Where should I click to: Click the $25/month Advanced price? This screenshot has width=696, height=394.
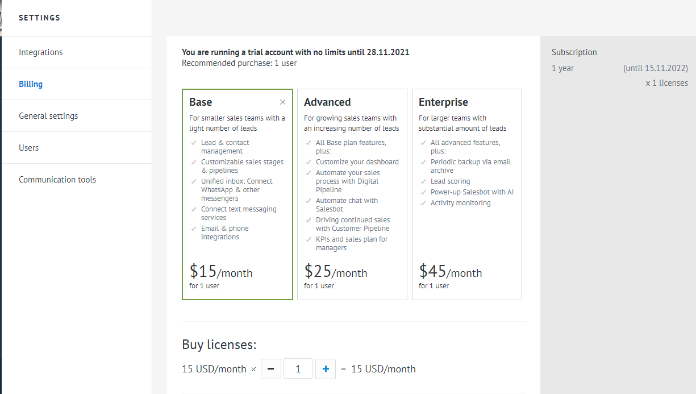(x=336, y=271)
